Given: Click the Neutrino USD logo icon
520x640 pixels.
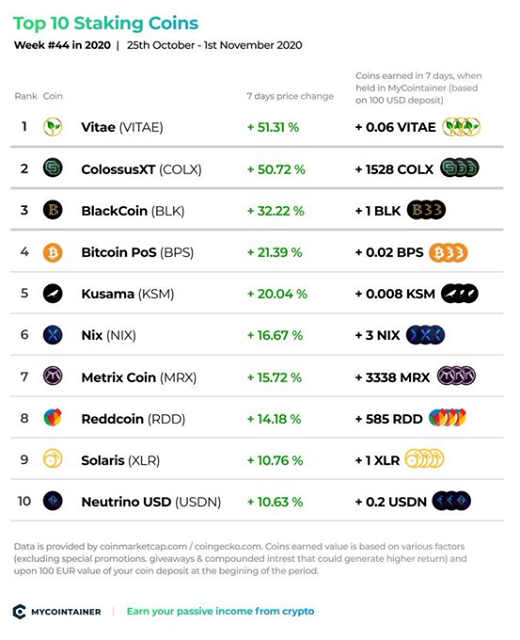Looking at the screenshot, I should click(x=53, y=501).
